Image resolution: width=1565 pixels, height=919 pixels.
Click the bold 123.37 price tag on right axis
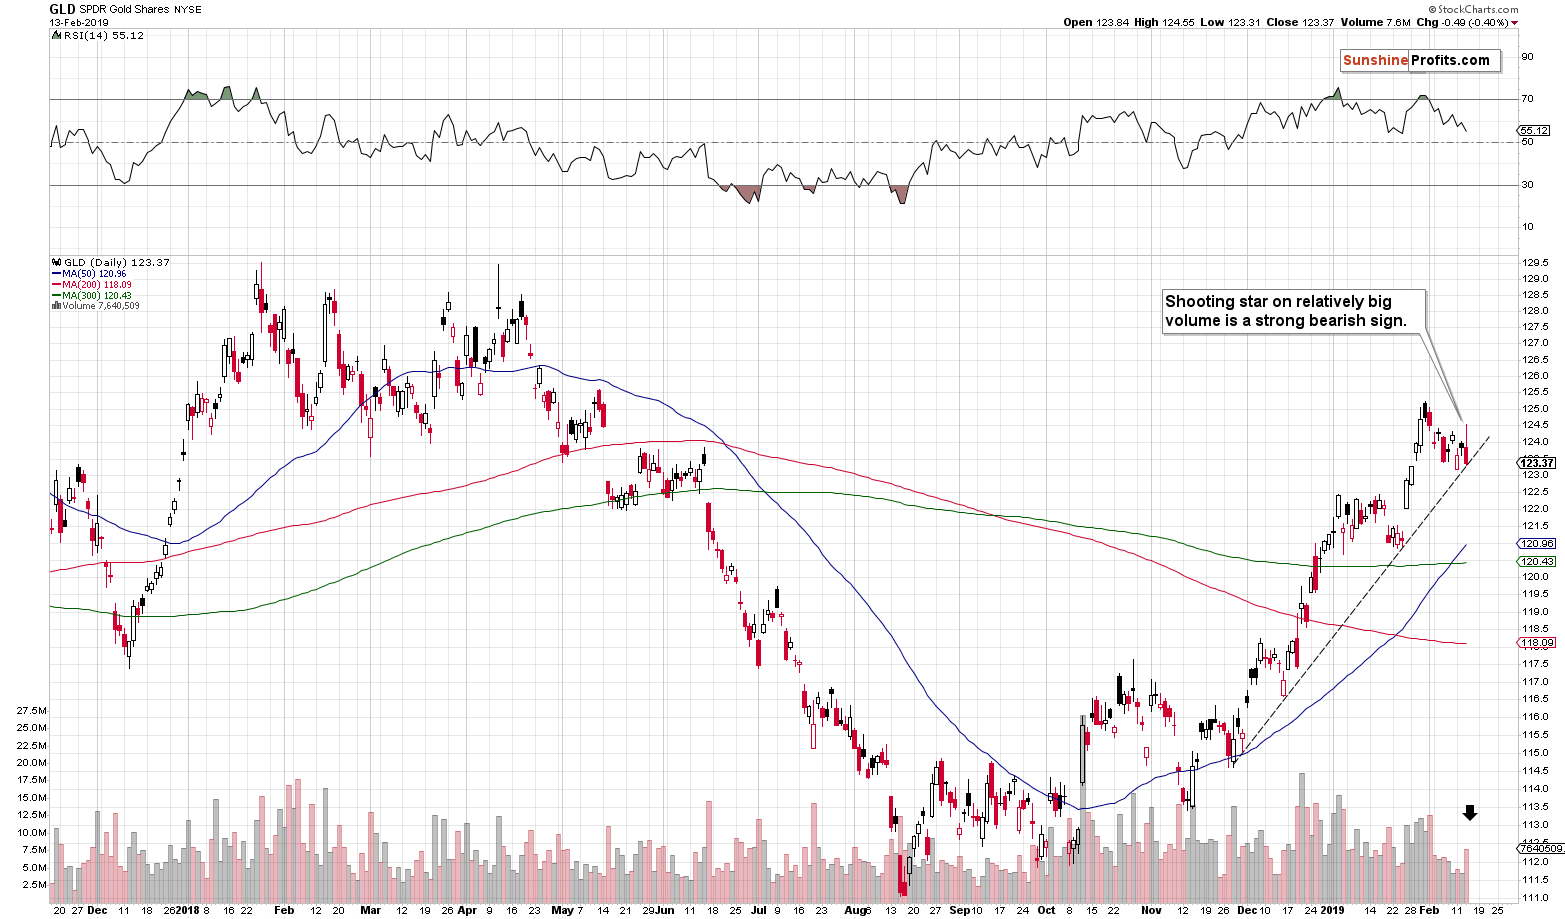[1536, 463]
